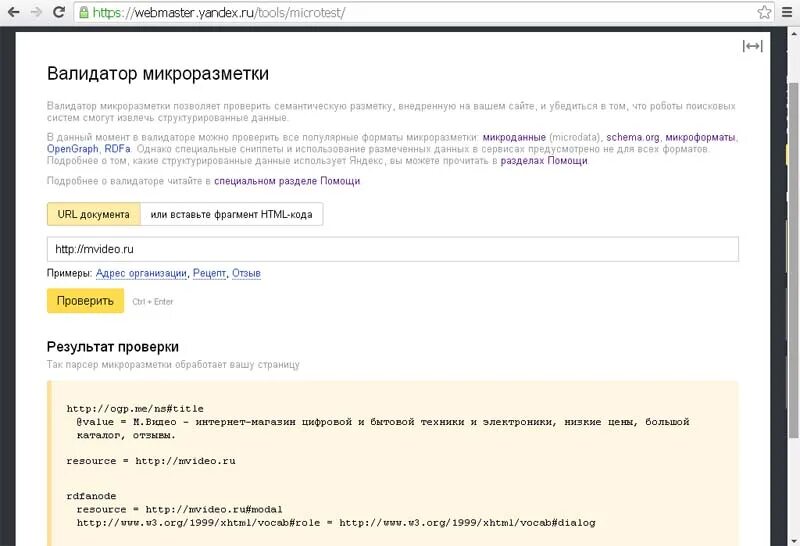Open the 'Отзыв' example link
This screenshot has width=800, height=546.
246,274
